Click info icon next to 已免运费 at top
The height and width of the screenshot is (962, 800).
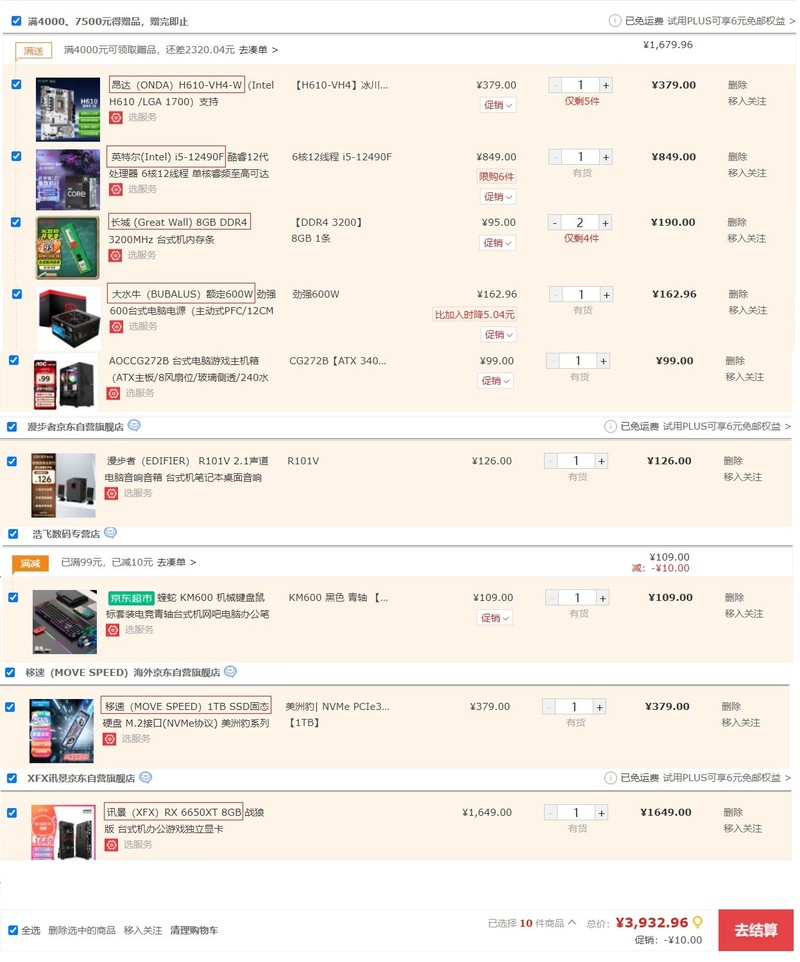click(x=615, y=21)
